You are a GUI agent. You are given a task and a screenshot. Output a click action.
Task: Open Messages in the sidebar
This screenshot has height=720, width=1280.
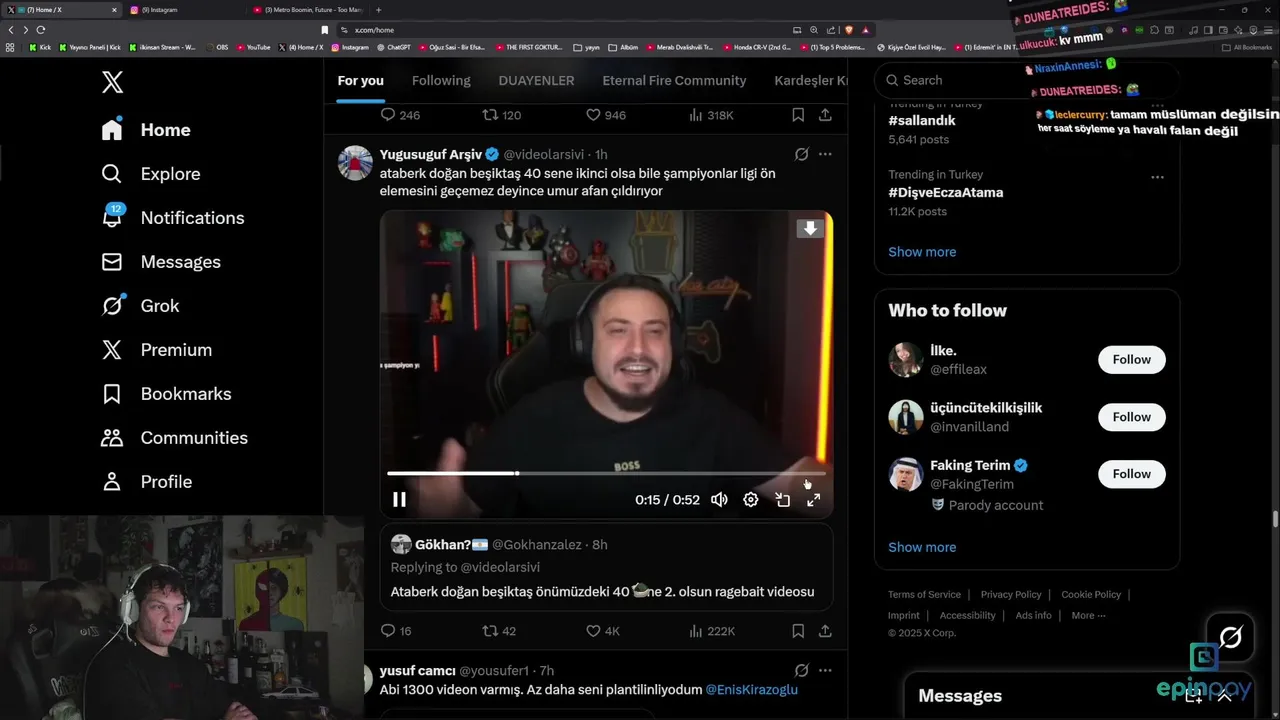click(x=161, y=262)
